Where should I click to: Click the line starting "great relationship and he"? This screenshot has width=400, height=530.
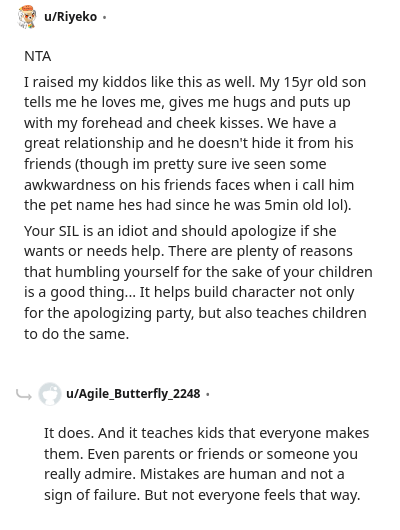point(189,143)
